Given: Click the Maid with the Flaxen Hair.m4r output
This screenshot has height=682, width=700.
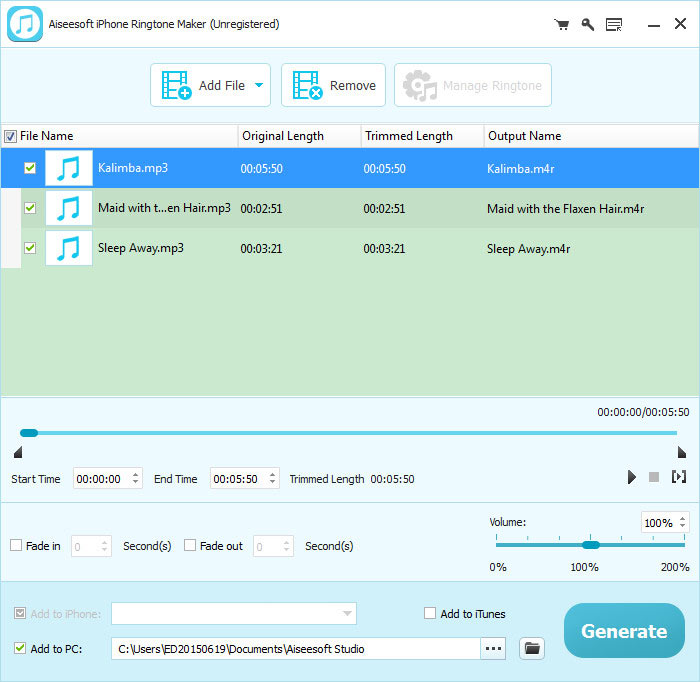Looking at the screenshot, I should [565, 209].
